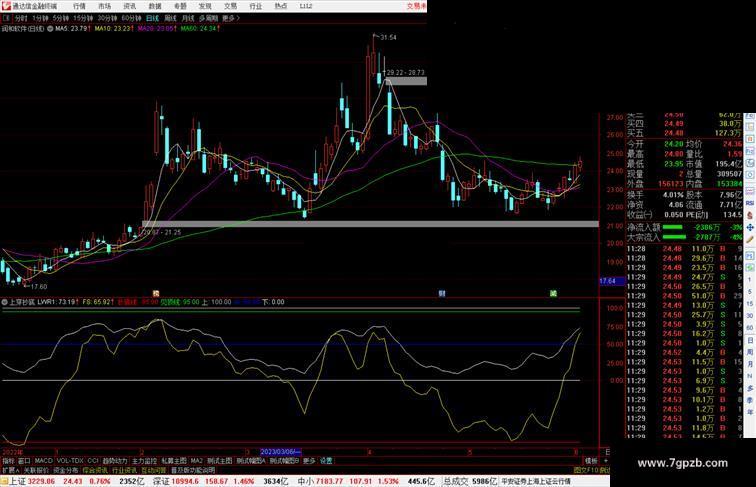
Task: Click the orange event marker under chart
Action: 156,293
